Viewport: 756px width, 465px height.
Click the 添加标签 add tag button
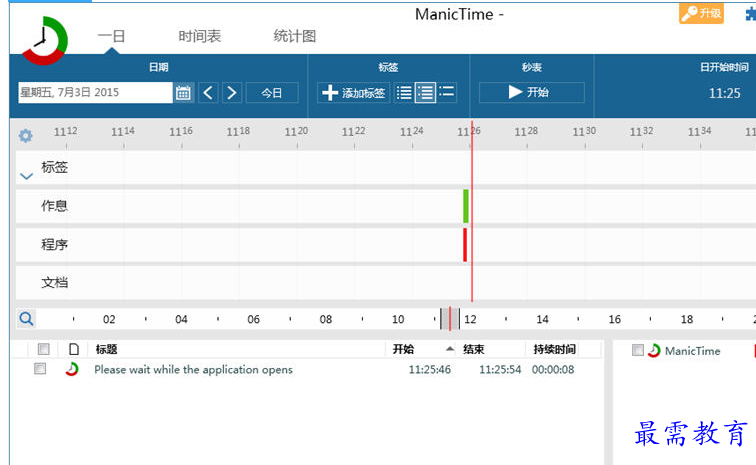point(353,93)
